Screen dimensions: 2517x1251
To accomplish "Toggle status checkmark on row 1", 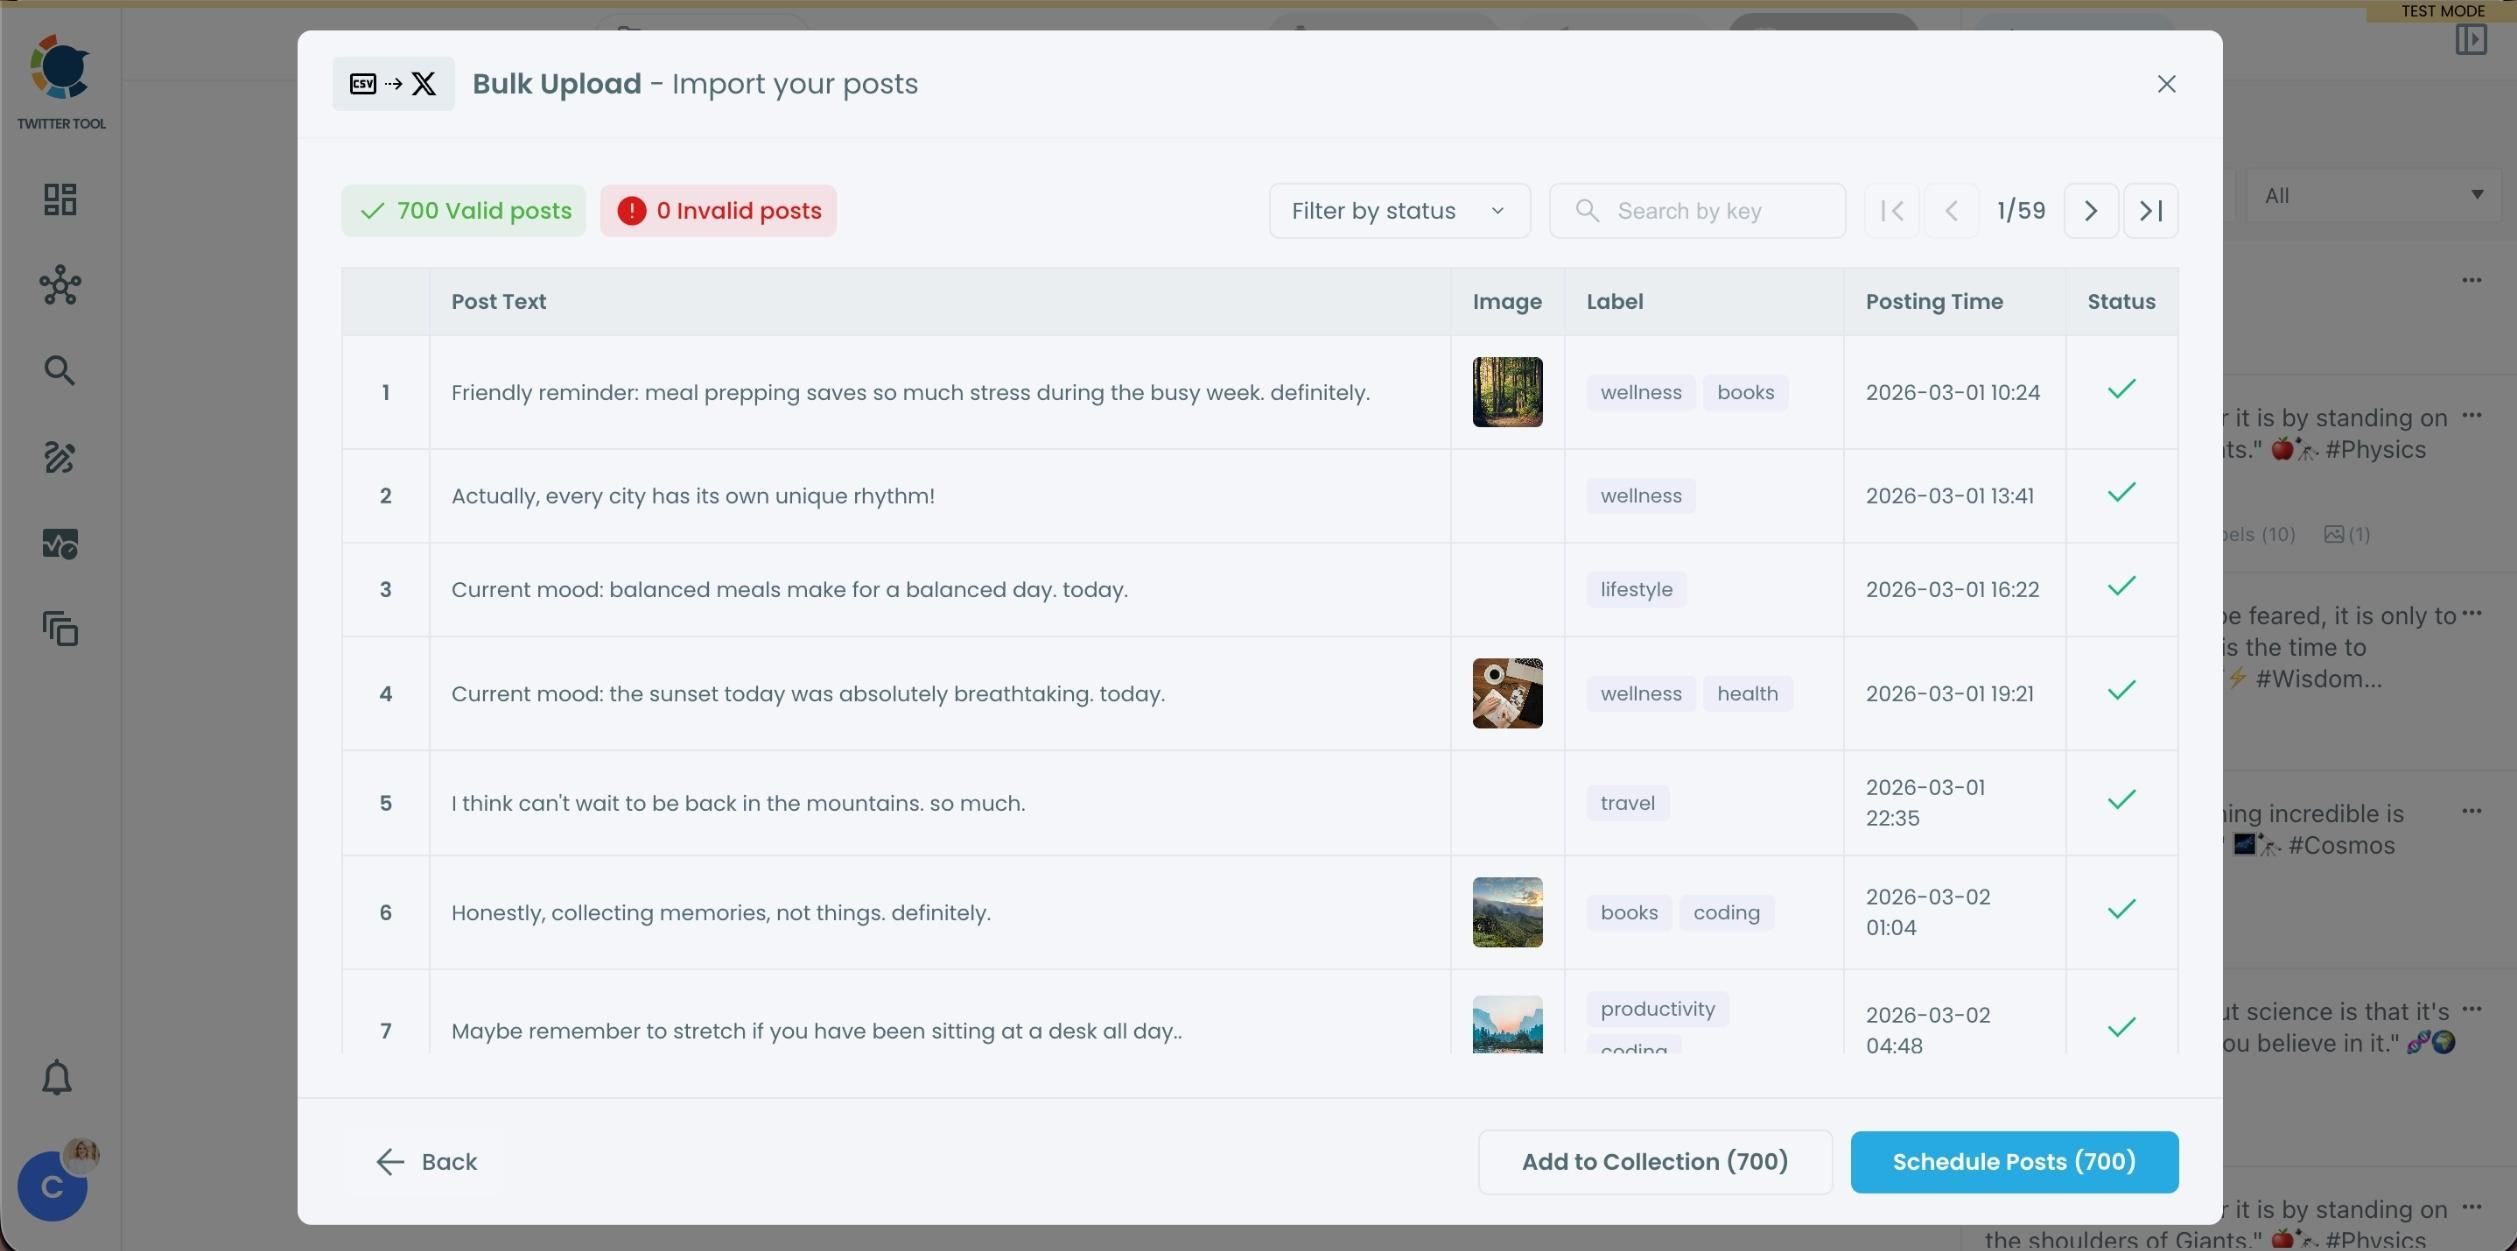I will tap(2120, 390).
